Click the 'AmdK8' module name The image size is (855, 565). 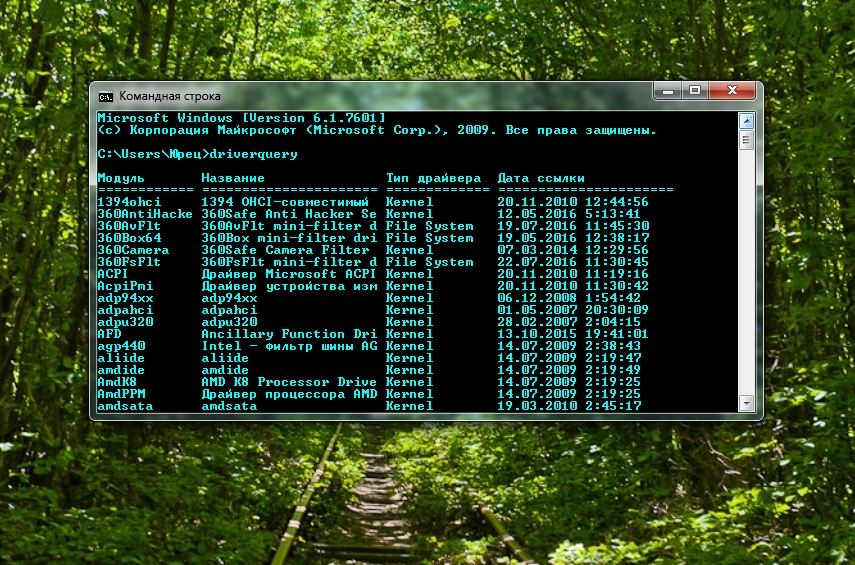pos(117,382)
